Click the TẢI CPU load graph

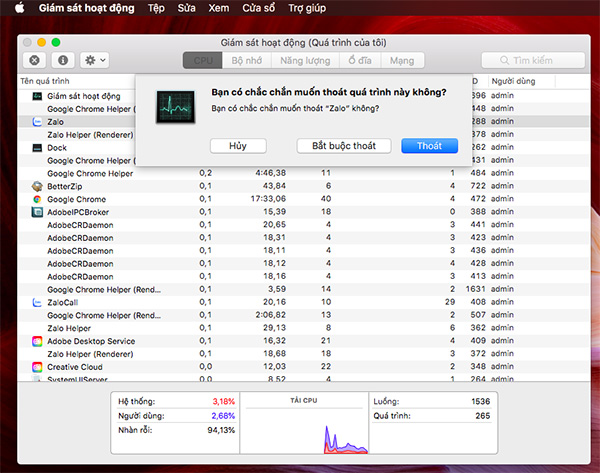[x=304, y=423]
